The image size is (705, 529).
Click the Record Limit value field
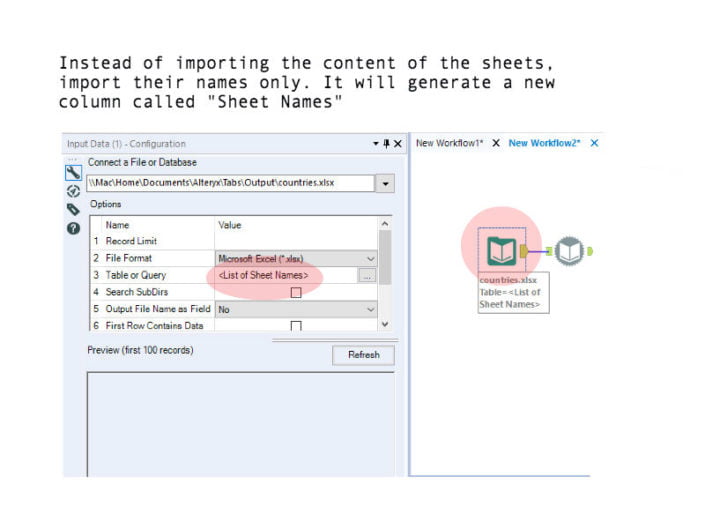click(295, 241)
